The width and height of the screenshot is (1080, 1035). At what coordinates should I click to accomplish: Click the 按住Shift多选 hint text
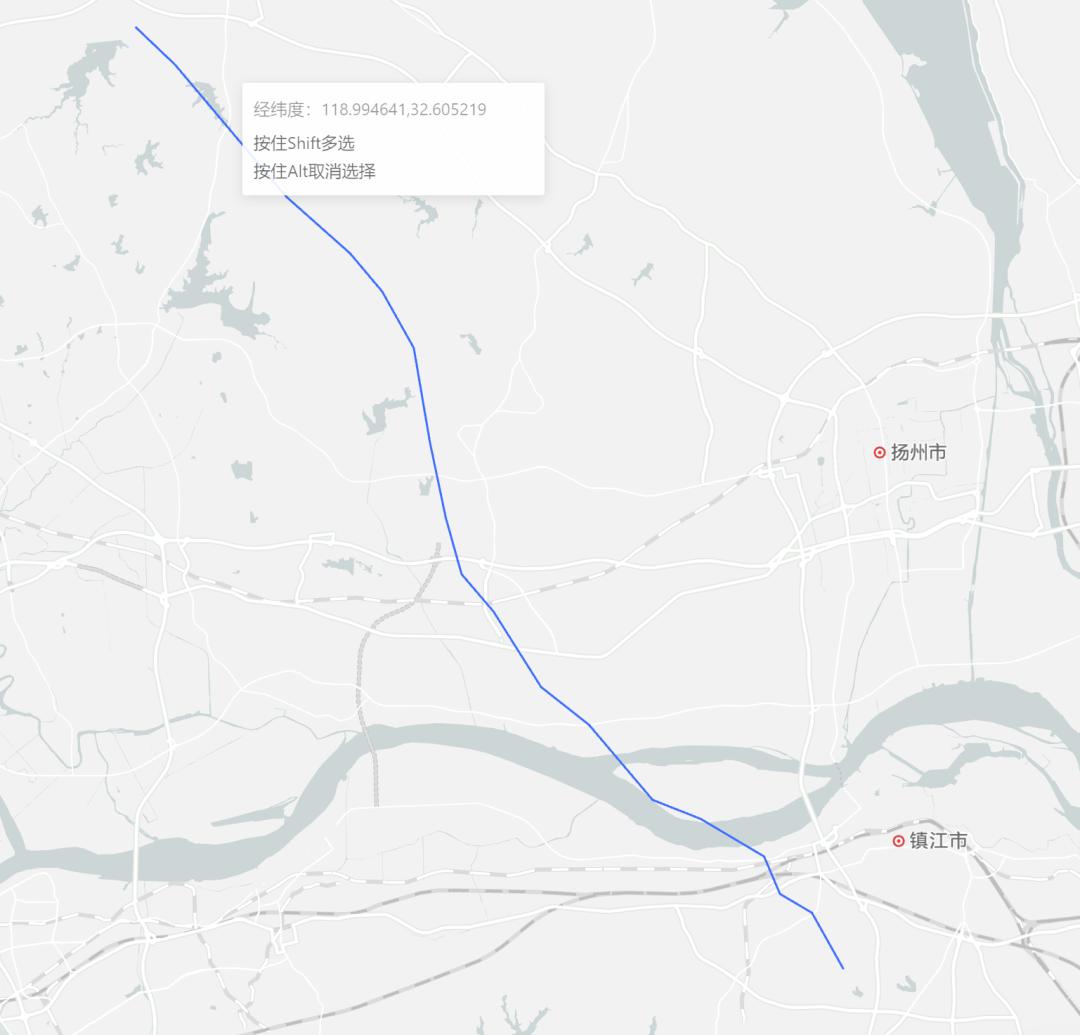click(x=304, y=143)
